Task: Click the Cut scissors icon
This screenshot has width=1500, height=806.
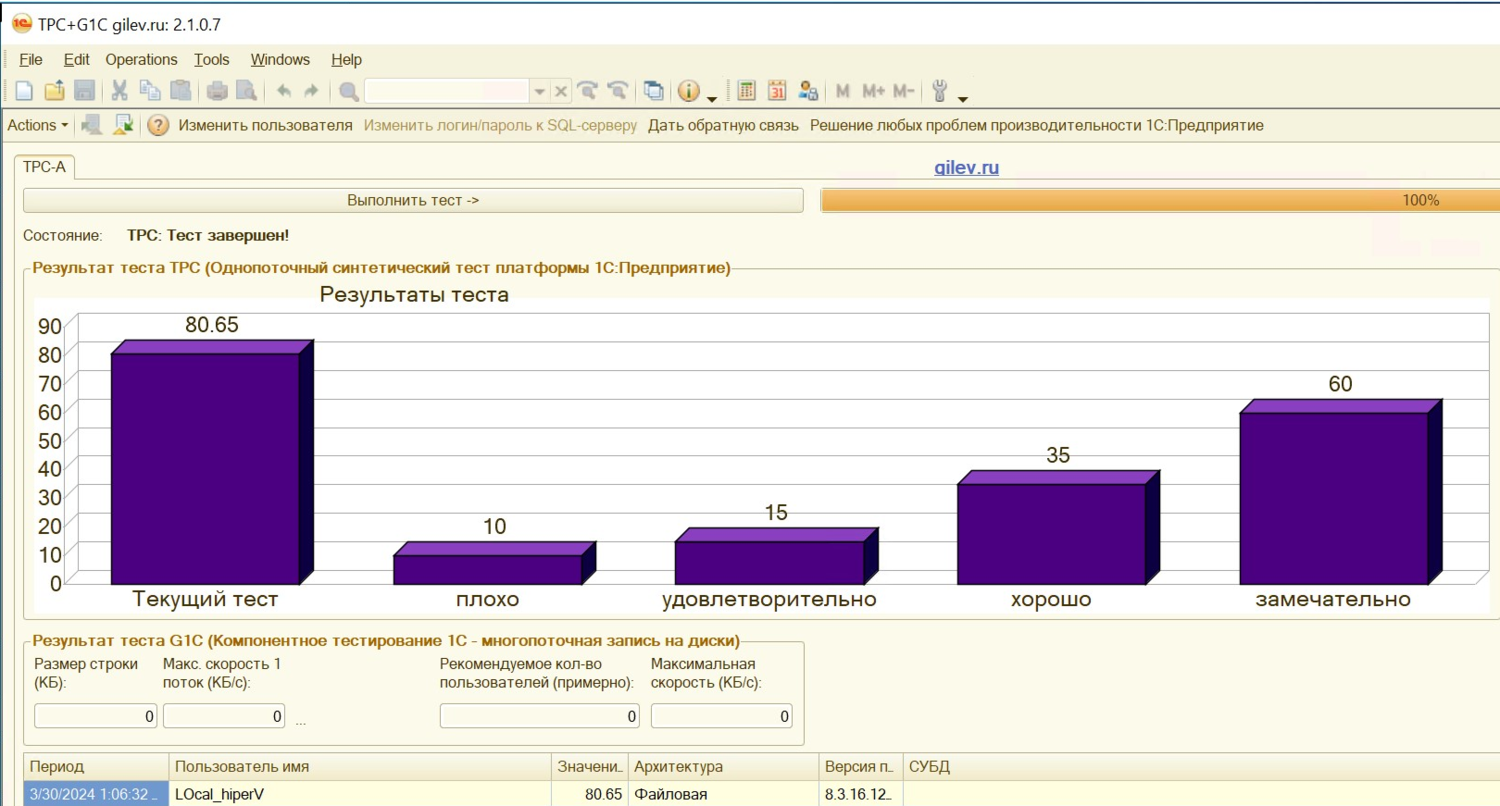Action: click(x=120, y=91)
